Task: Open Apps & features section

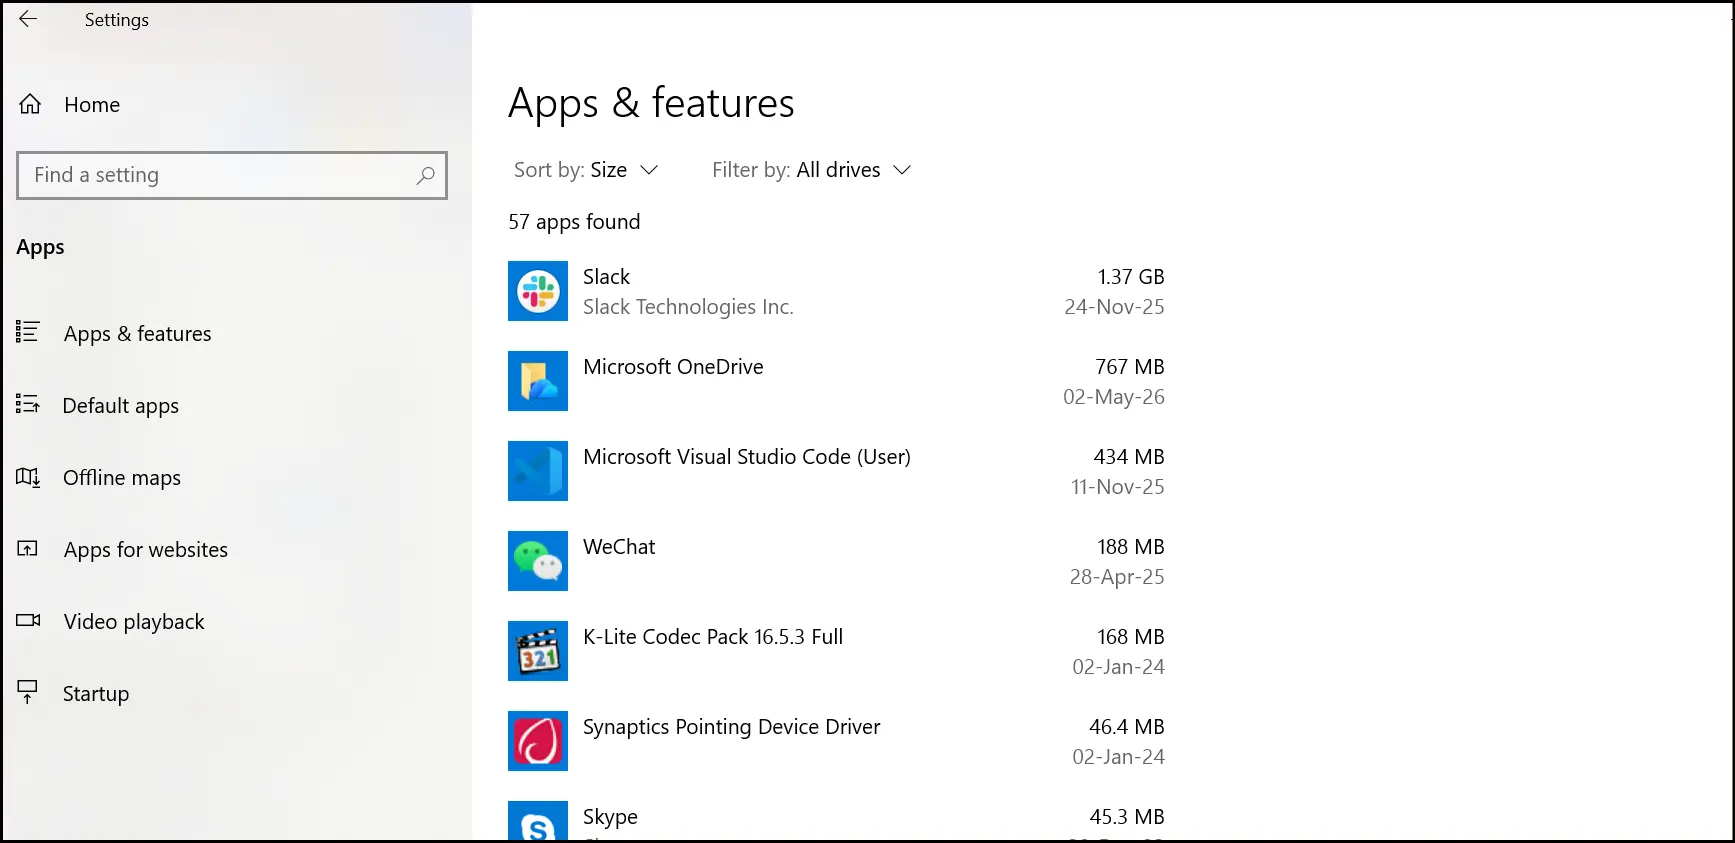Action: (138, 334)
